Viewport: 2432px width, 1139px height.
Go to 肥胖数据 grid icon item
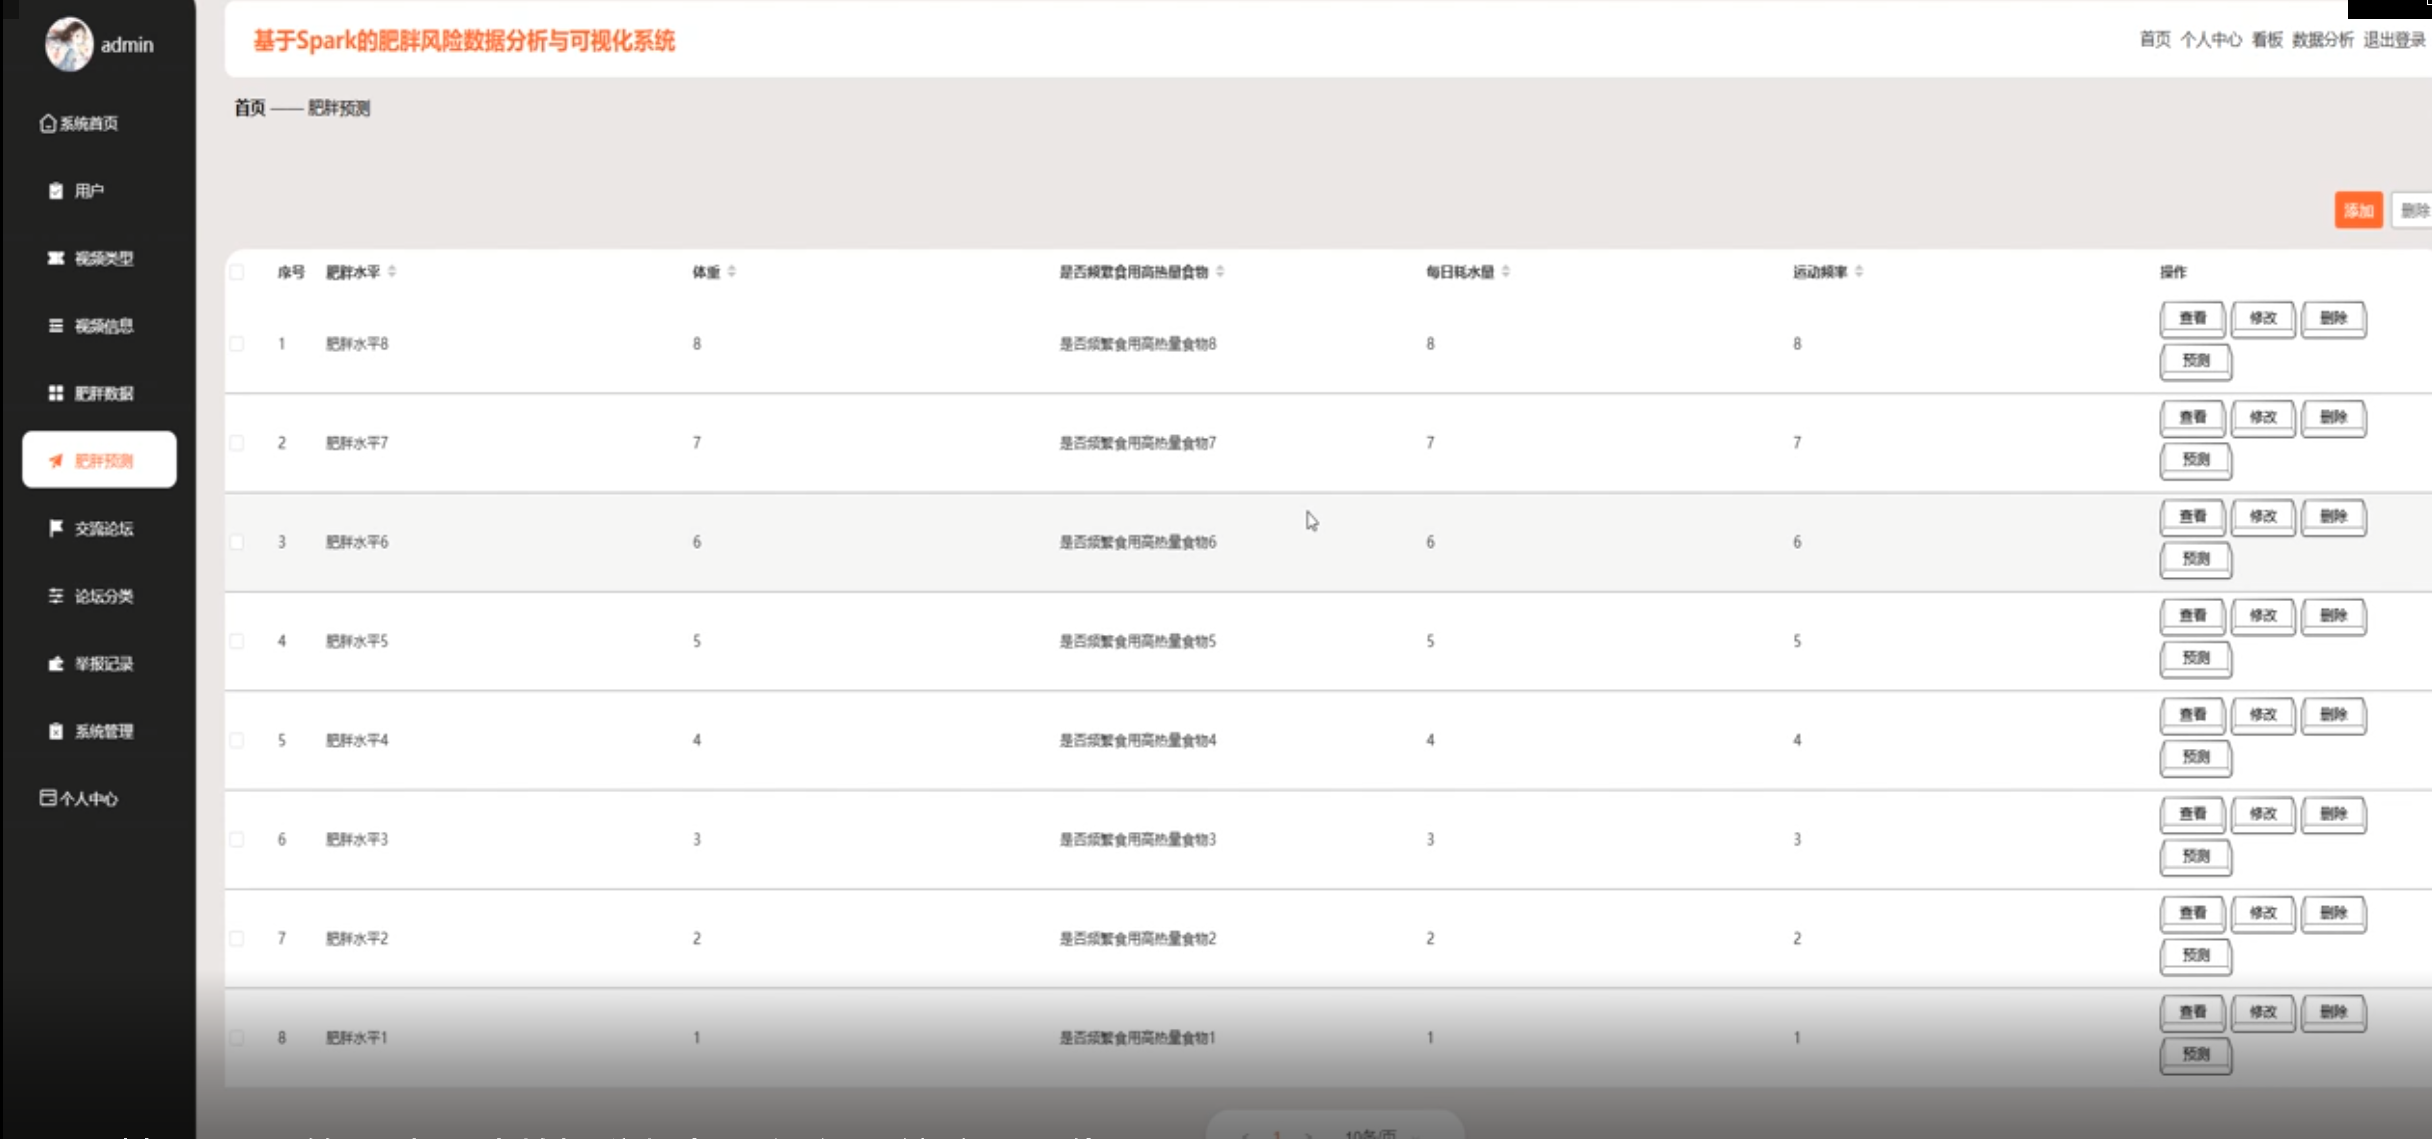[56, 393]
